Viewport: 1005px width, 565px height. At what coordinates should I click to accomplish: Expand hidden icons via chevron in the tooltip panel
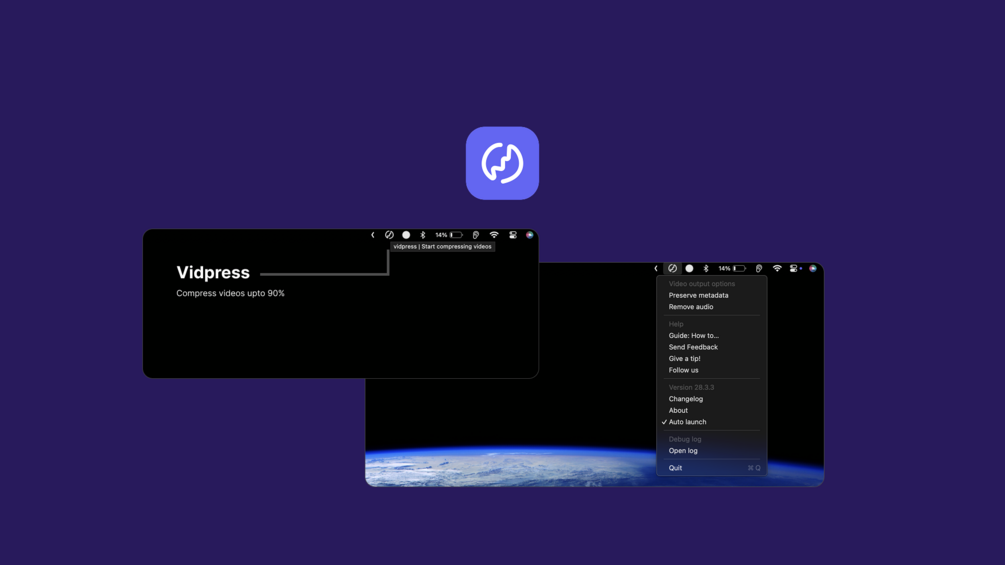372,235
